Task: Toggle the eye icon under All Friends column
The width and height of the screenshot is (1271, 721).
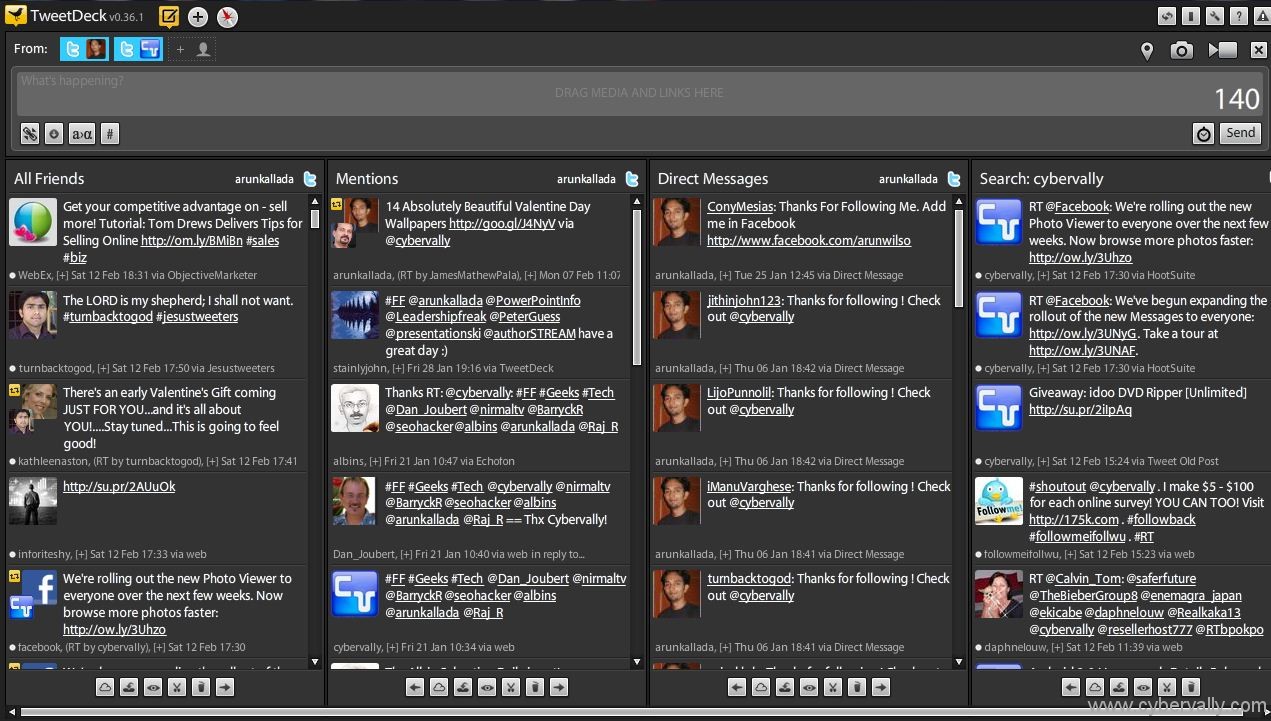Action: (x=153, y=687)
